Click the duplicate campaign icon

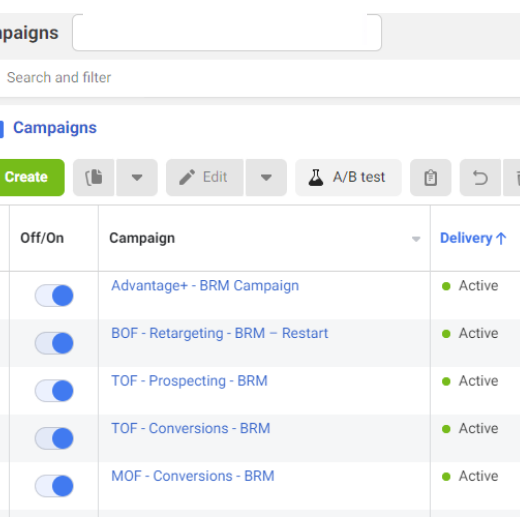point(94,177)
